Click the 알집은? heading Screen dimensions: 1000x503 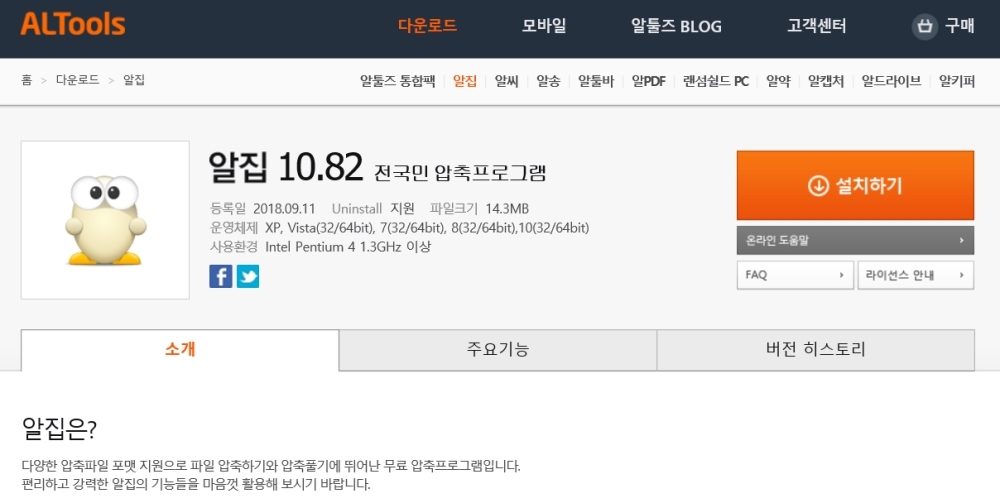pos(59,429)
